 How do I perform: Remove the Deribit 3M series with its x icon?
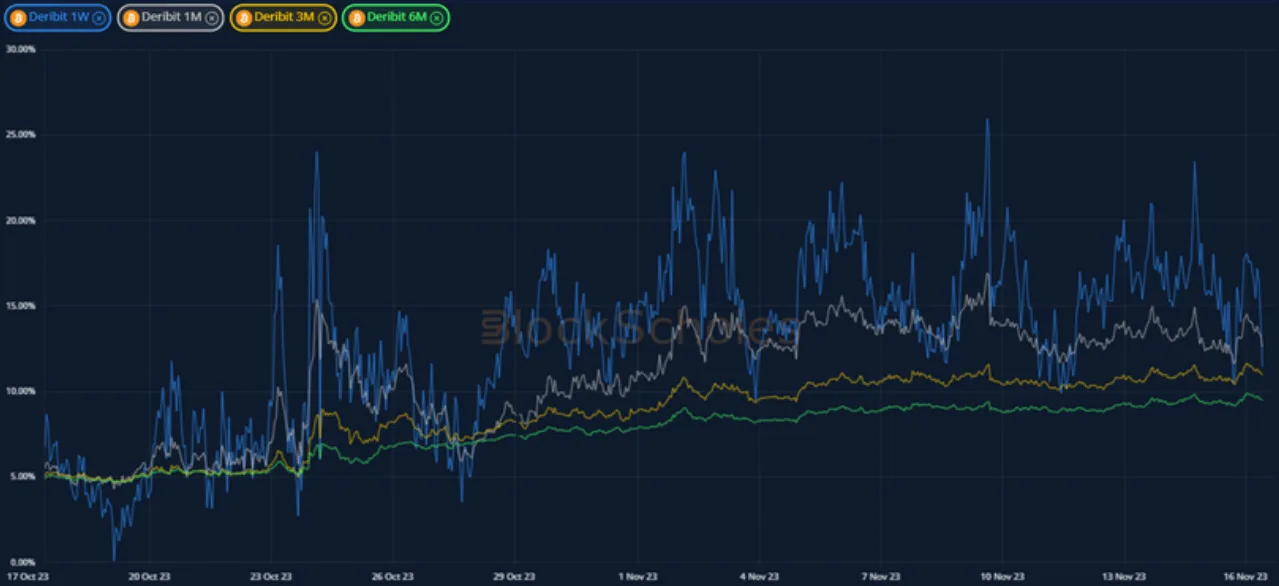pyautogui.click(x=325, y=18)
